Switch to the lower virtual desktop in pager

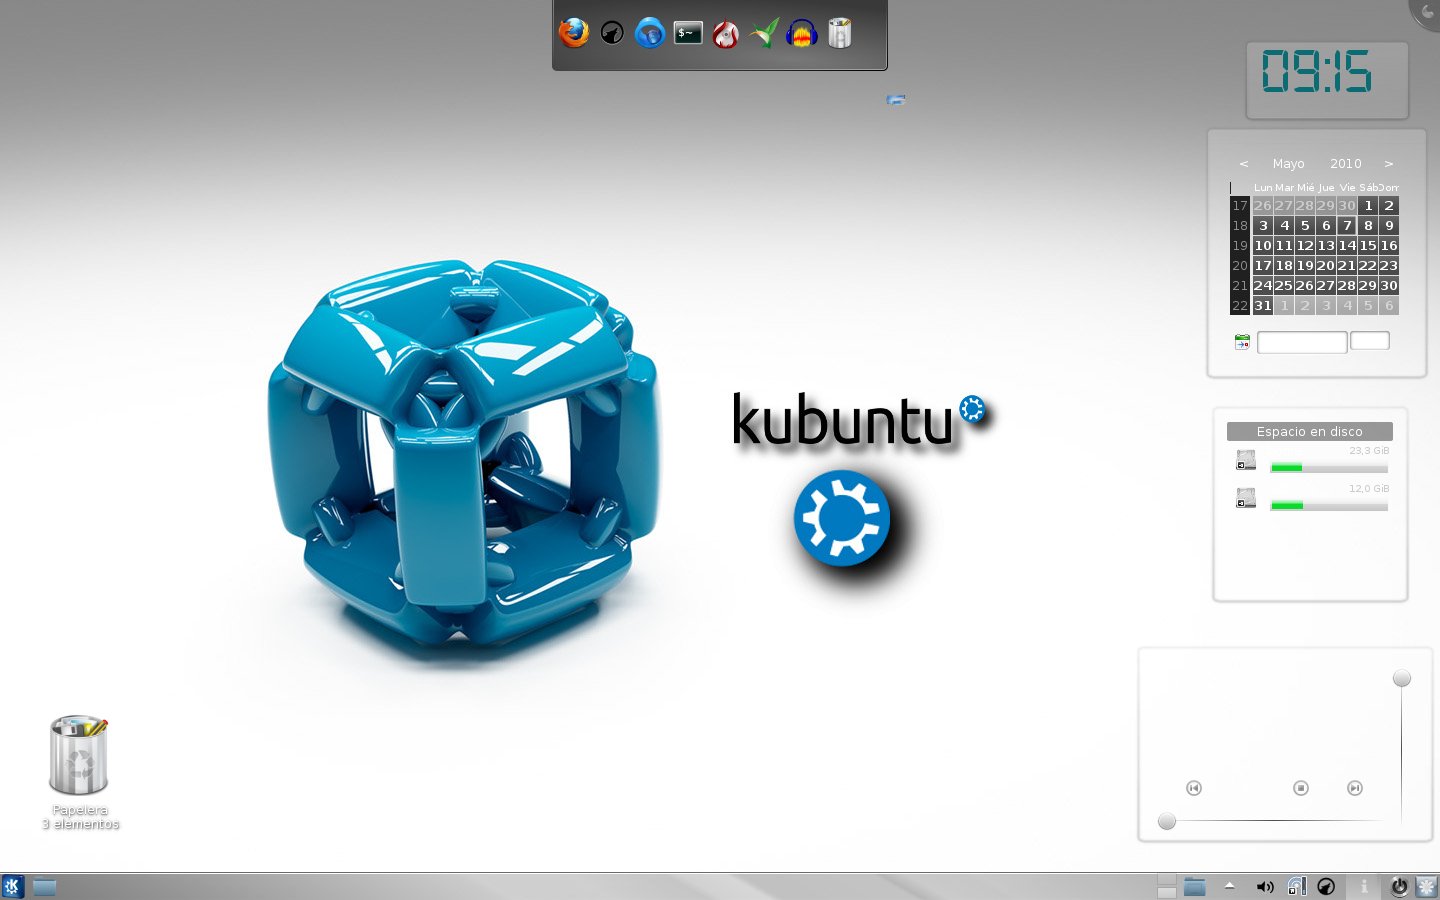coord(1166,892)
